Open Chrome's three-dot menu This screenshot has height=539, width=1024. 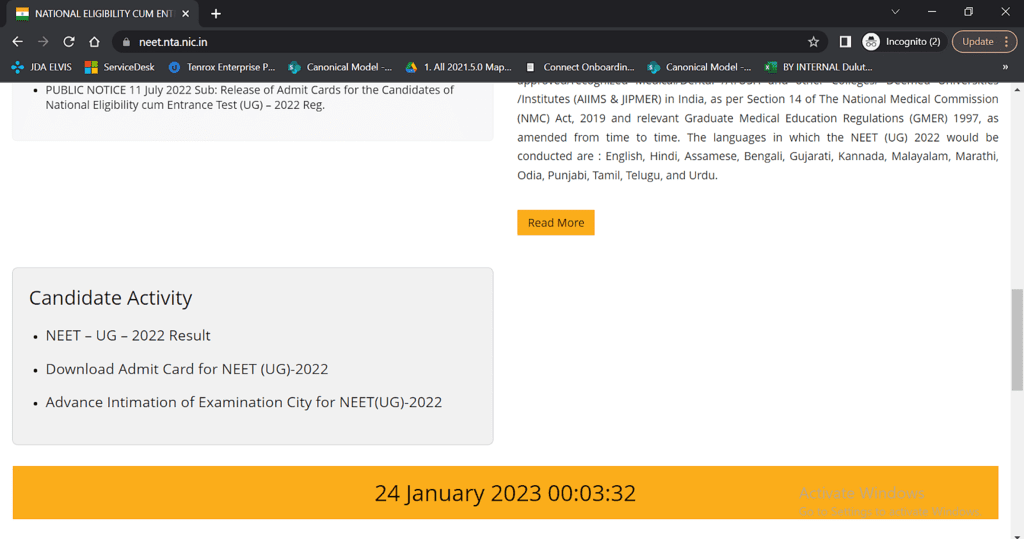click(1006, 42)
